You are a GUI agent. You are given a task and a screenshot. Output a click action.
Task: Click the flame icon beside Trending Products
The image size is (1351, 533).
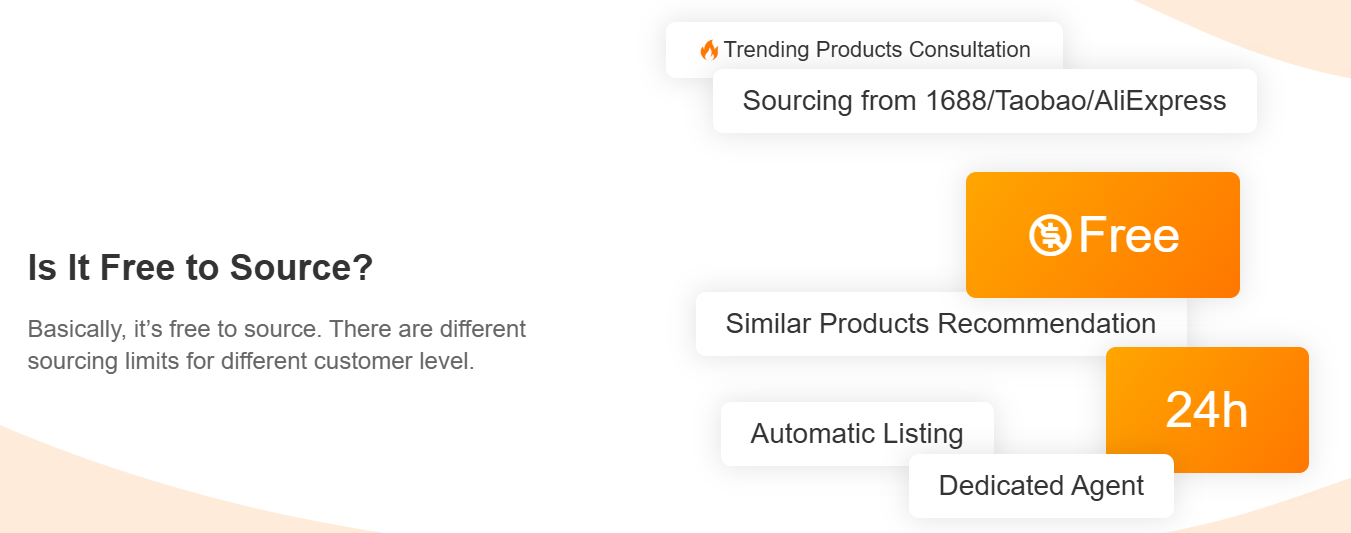(x=709, y=50)
